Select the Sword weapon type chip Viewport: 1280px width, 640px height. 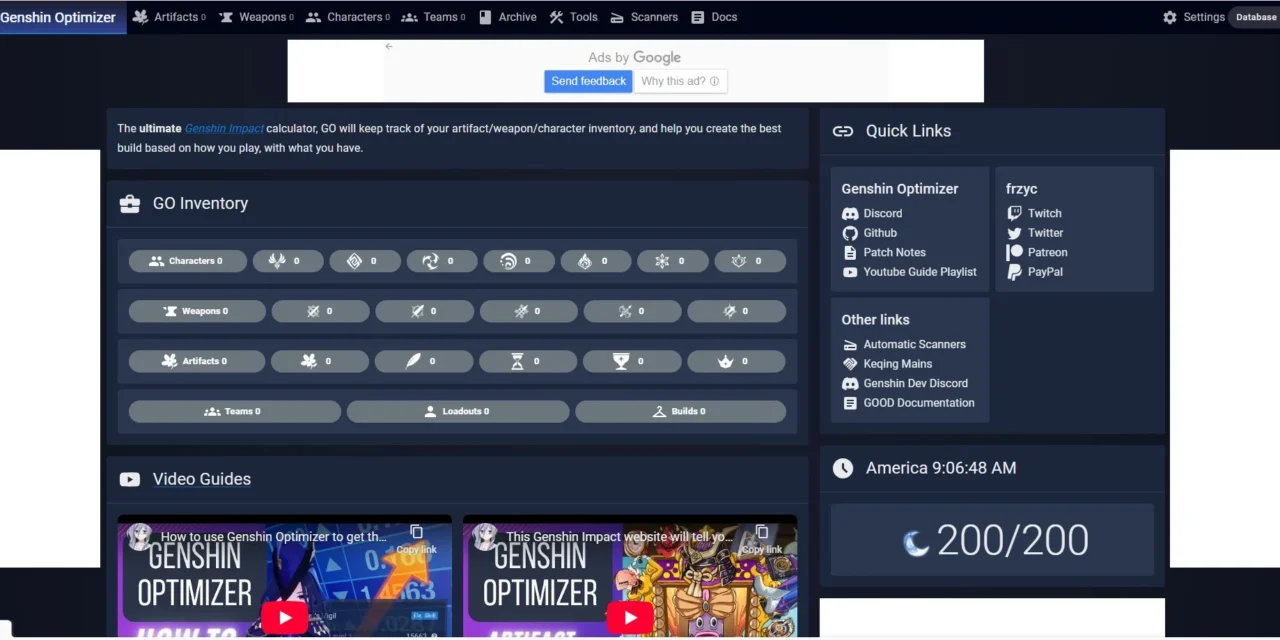320,311
